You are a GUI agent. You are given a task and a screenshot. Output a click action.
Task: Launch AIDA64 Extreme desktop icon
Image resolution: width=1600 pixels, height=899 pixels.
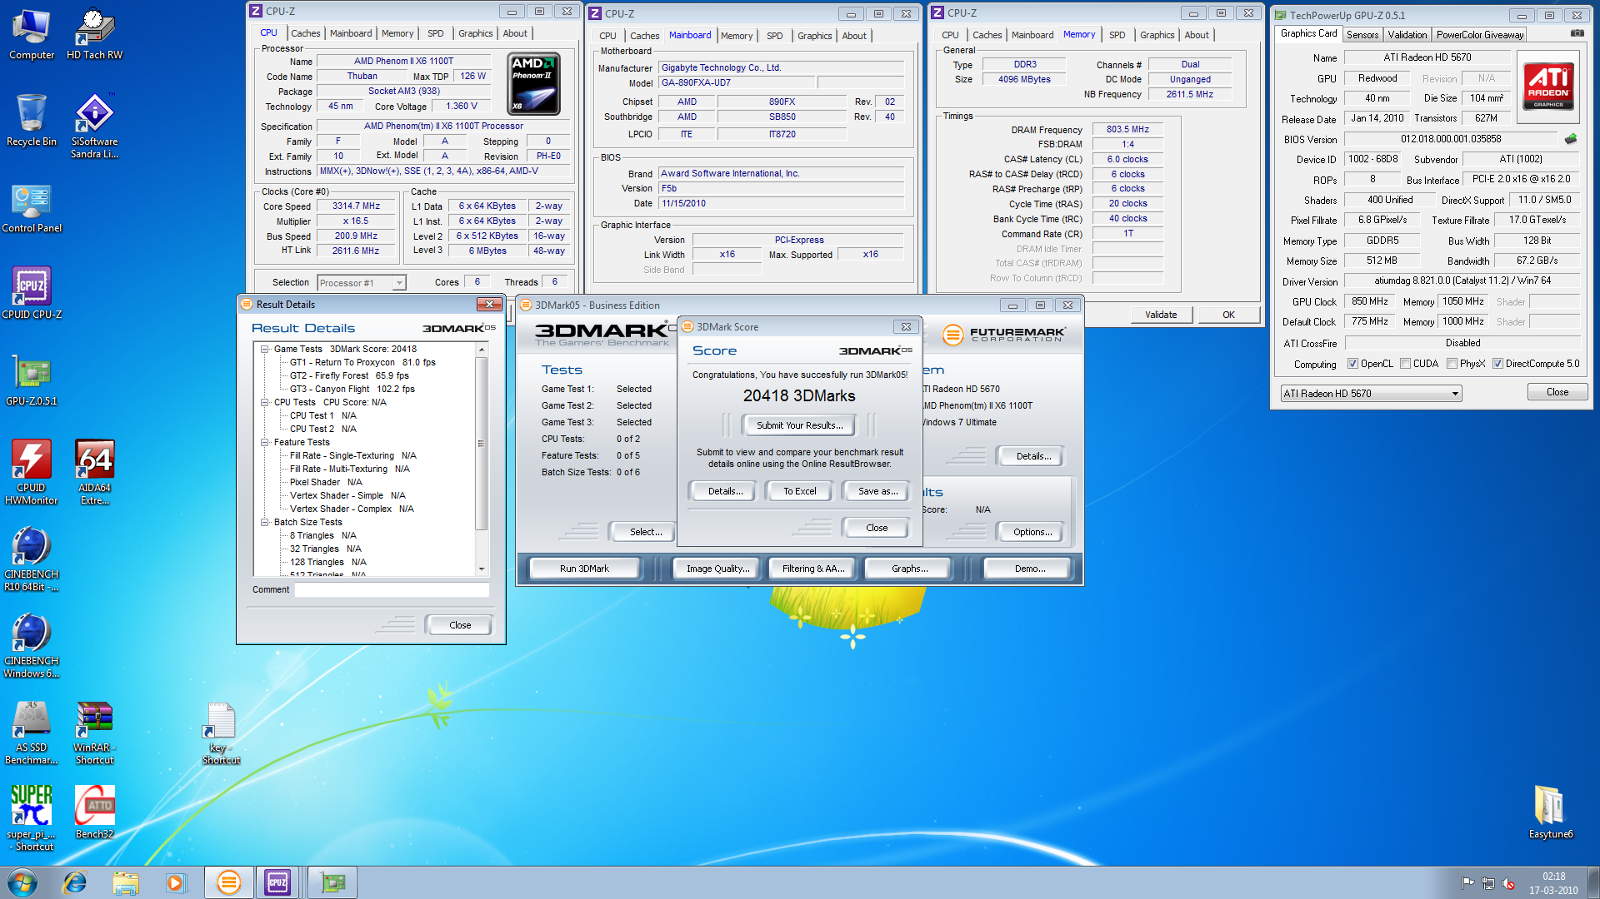(x=94, y=473)
